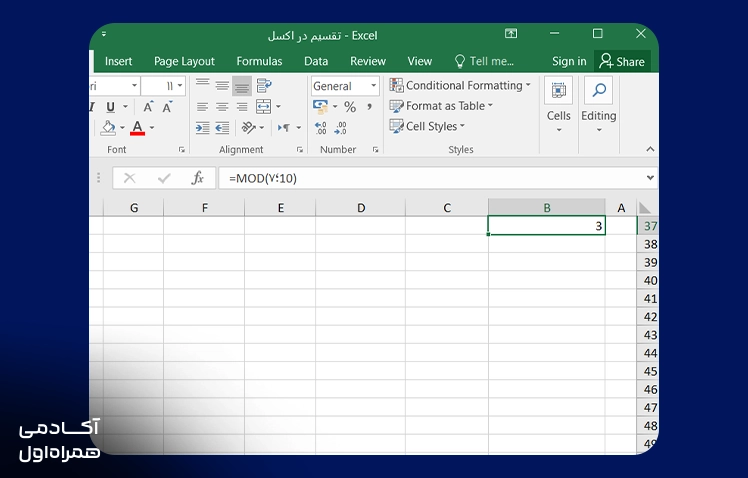This screenshot has width=748, height=478.
Task: Select Bottom Align icon
Action: point(242,86)
